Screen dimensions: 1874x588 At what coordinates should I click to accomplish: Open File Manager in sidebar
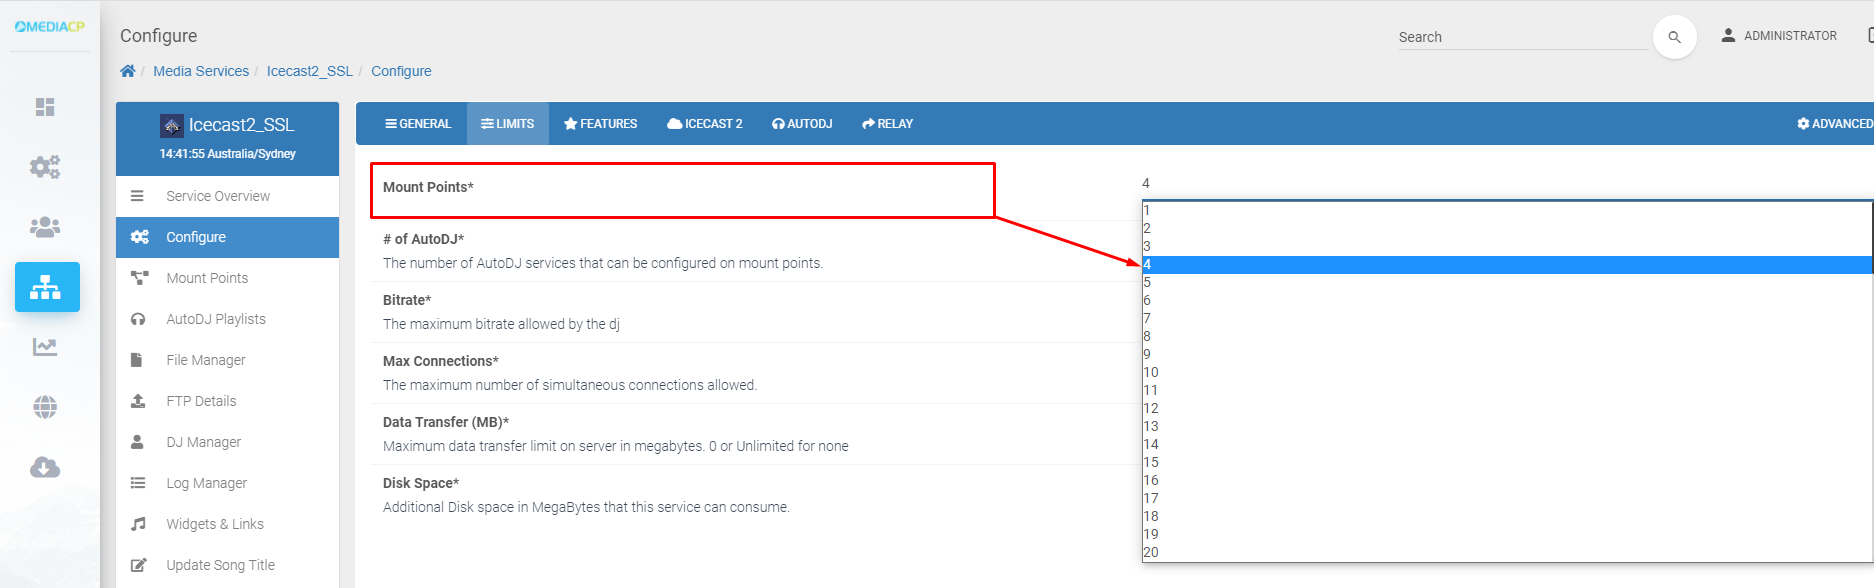[x=228, y=360]
